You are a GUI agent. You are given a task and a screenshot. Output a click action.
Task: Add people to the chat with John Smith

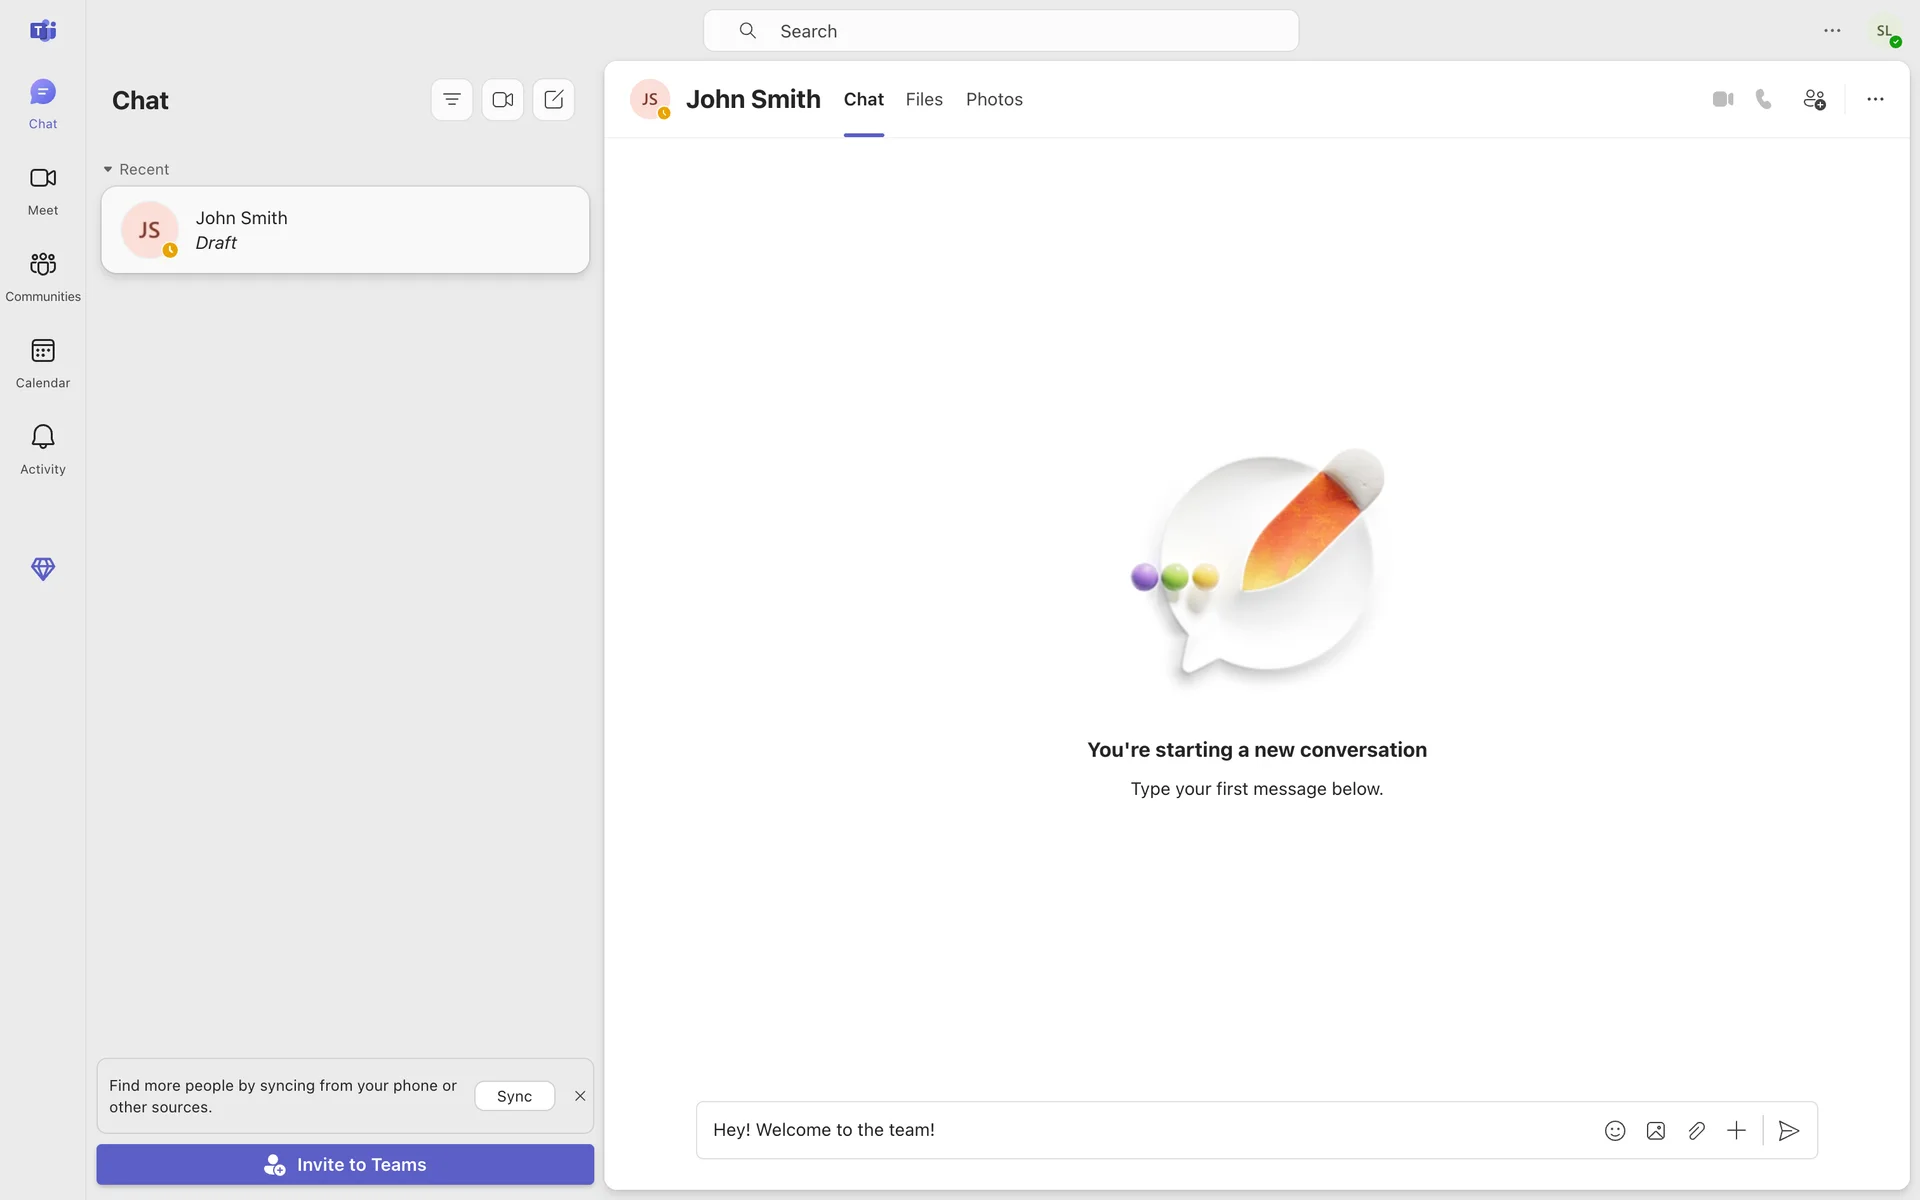click(x=1814, y=99)
